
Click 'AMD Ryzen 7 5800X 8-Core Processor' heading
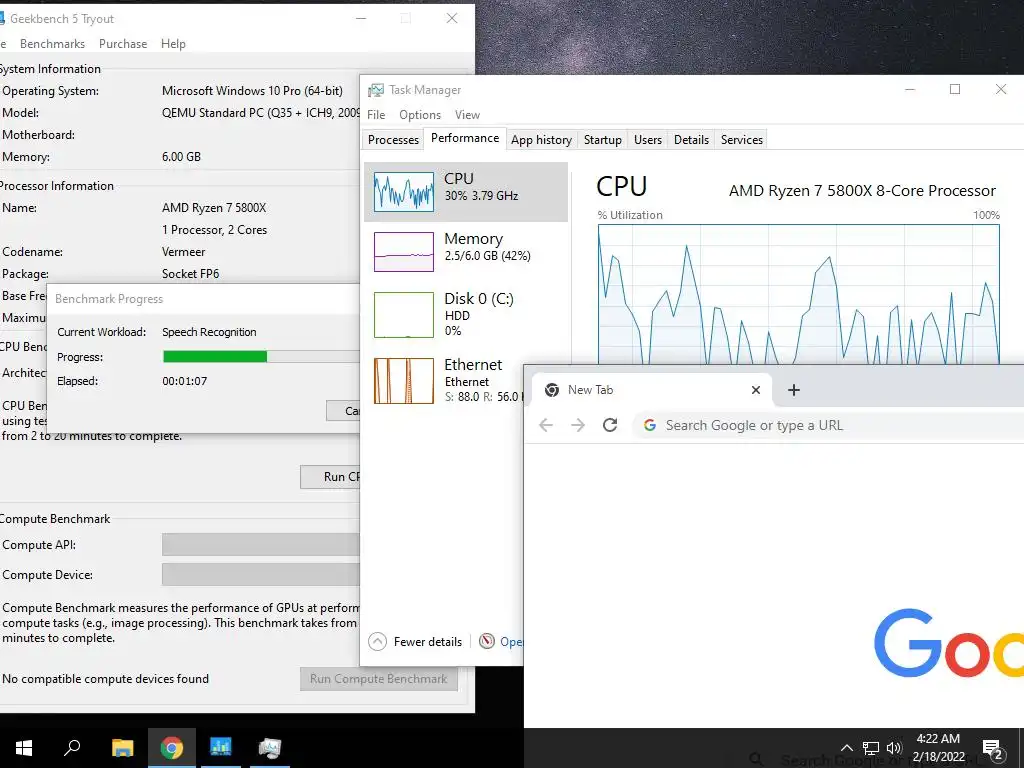click(862, 191)
